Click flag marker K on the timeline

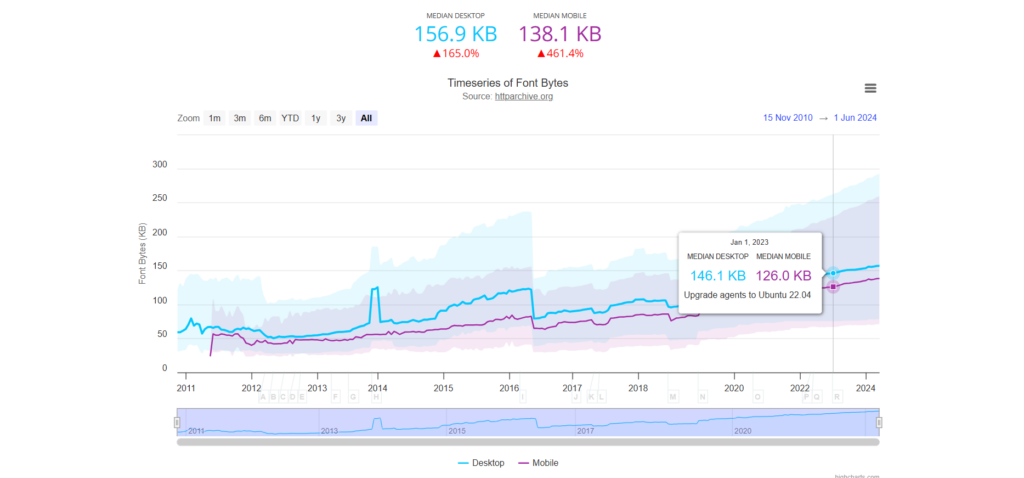click(x=592, y=396)
